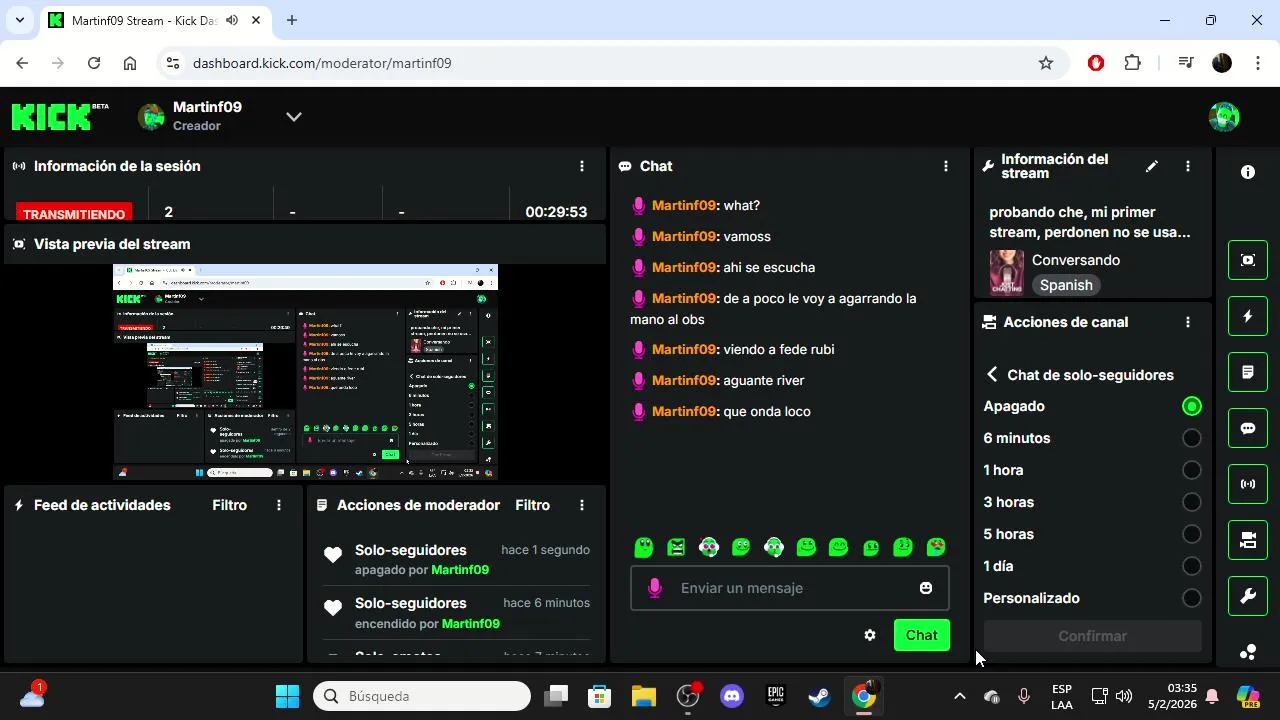Edit stream info with pencil icon
This screenshot has width=1280, height=720.
point(1152,166)
